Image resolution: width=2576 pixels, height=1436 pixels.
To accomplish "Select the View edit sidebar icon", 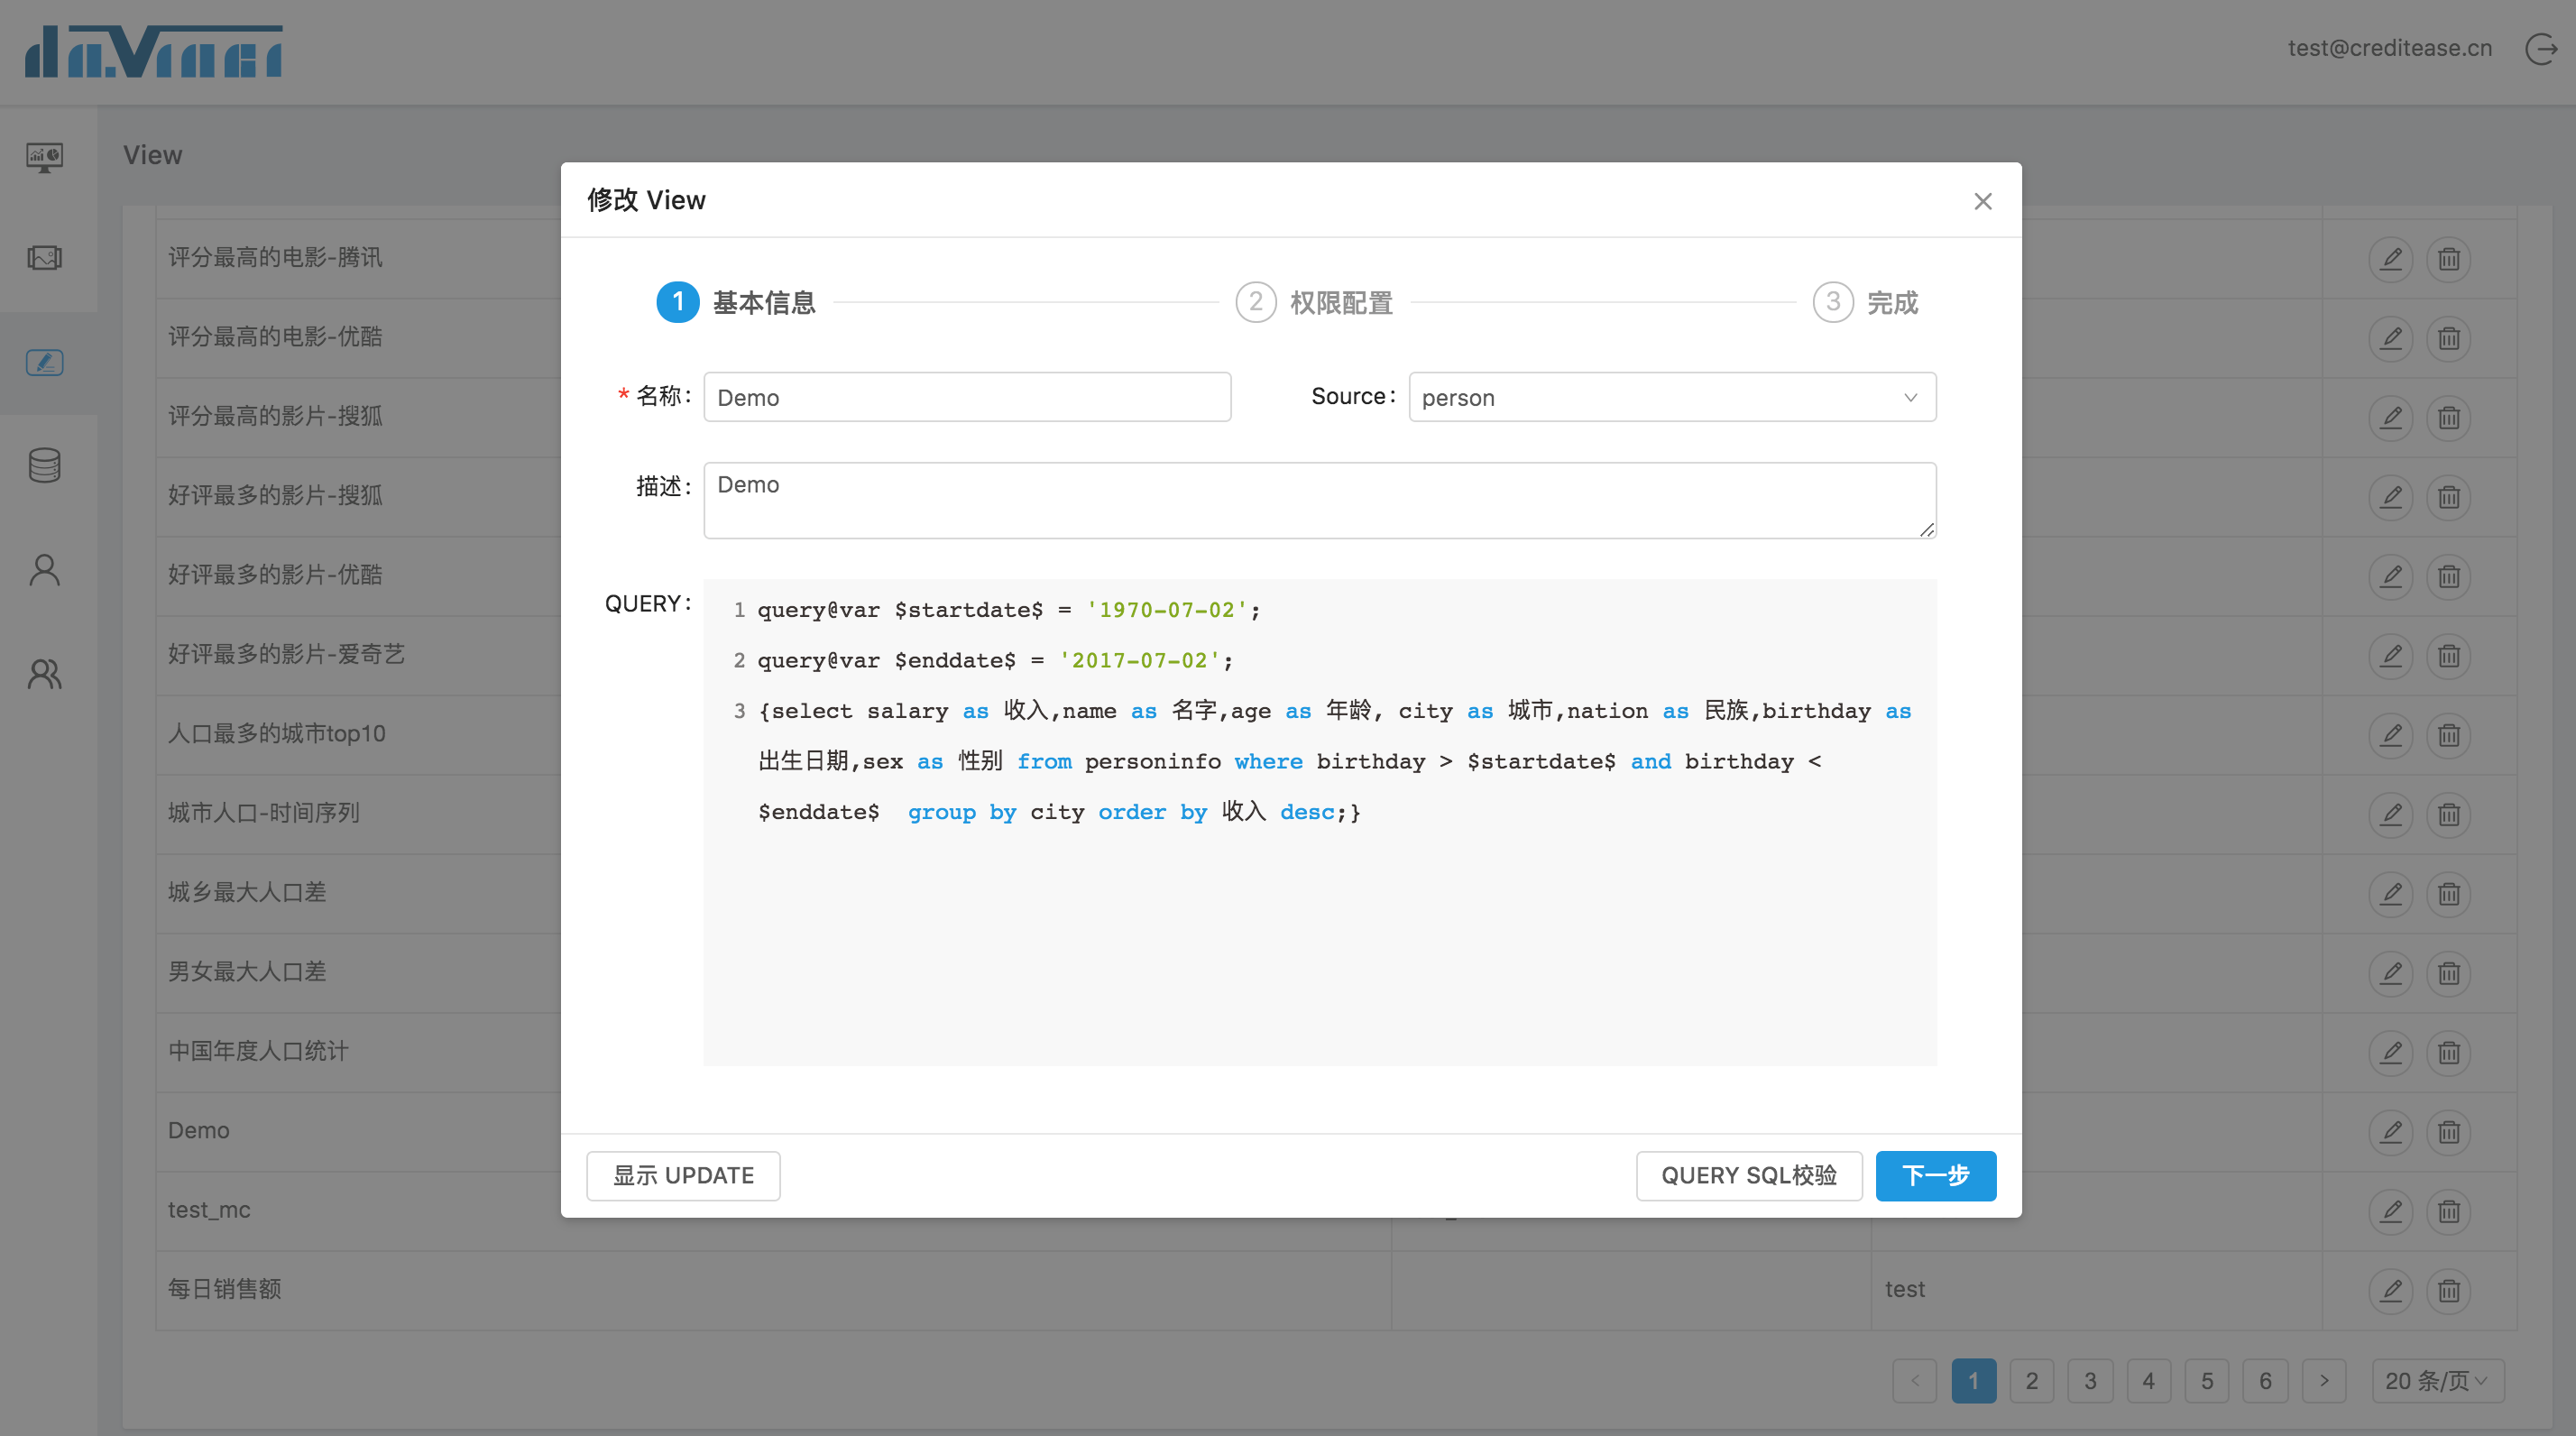I will point(45,362).
